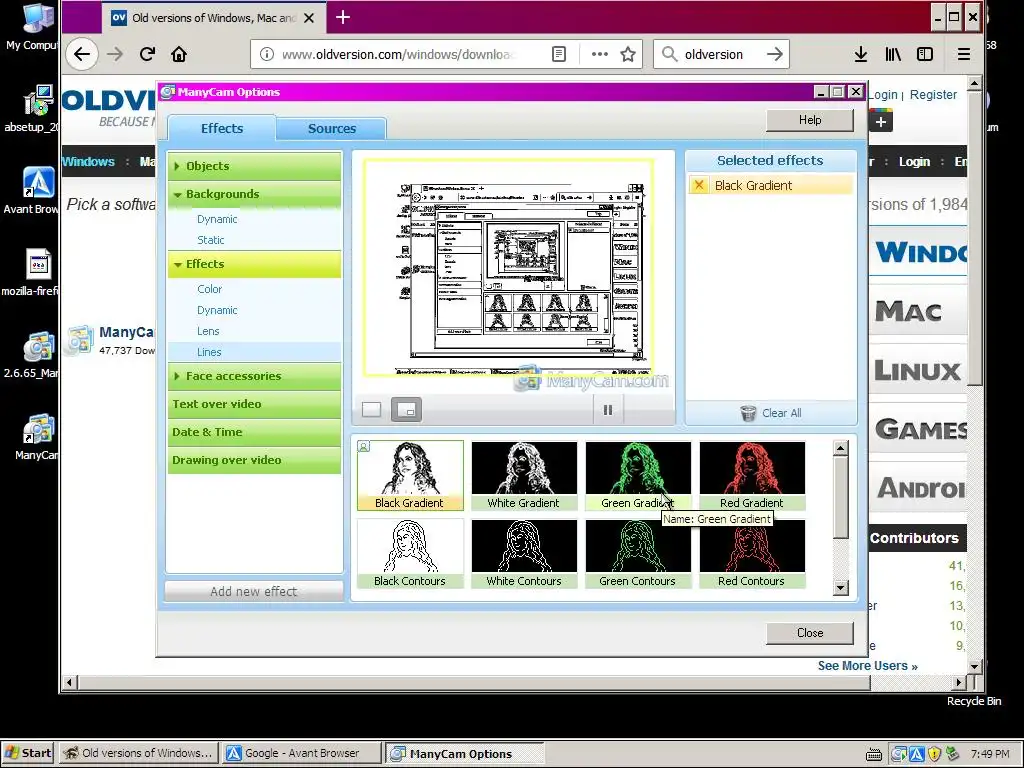Open Avant Browser desktop shortcut
Screen dimensions: 1024x768
point(35,190)
